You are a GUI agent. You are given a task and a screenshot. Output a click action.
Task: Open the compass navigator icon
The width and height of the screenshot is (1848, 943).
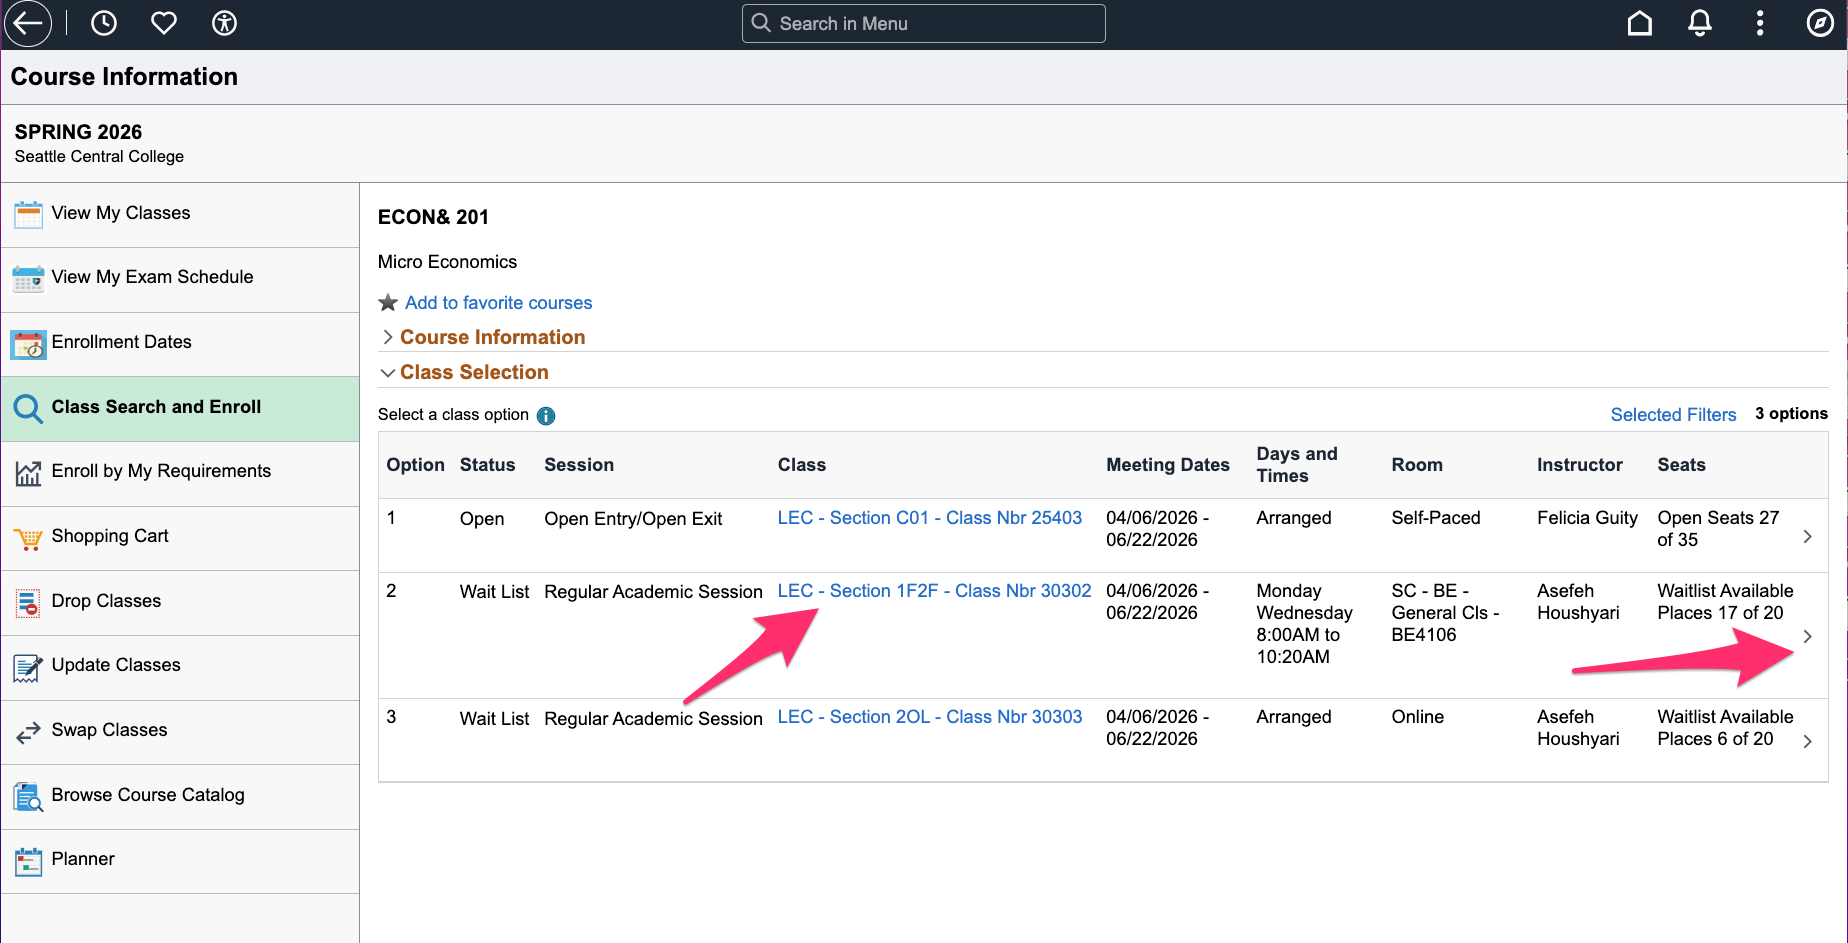[x=1820, y=23]
